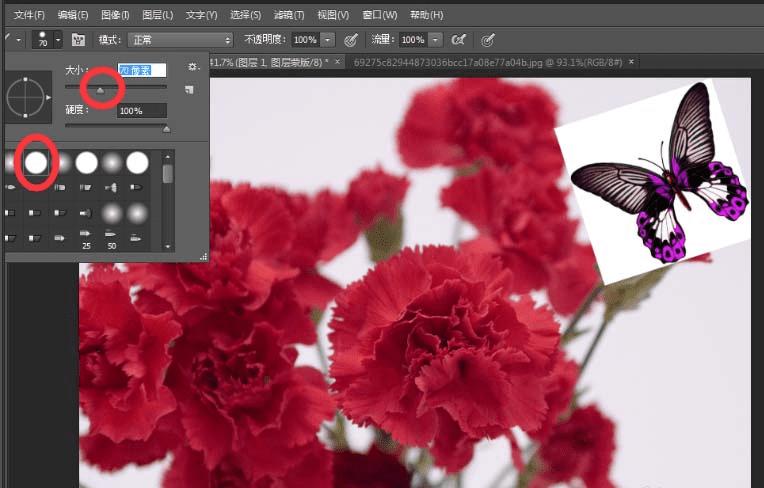
Task: Select the circled hard round brush preset
Action: [x=37, y=162]
